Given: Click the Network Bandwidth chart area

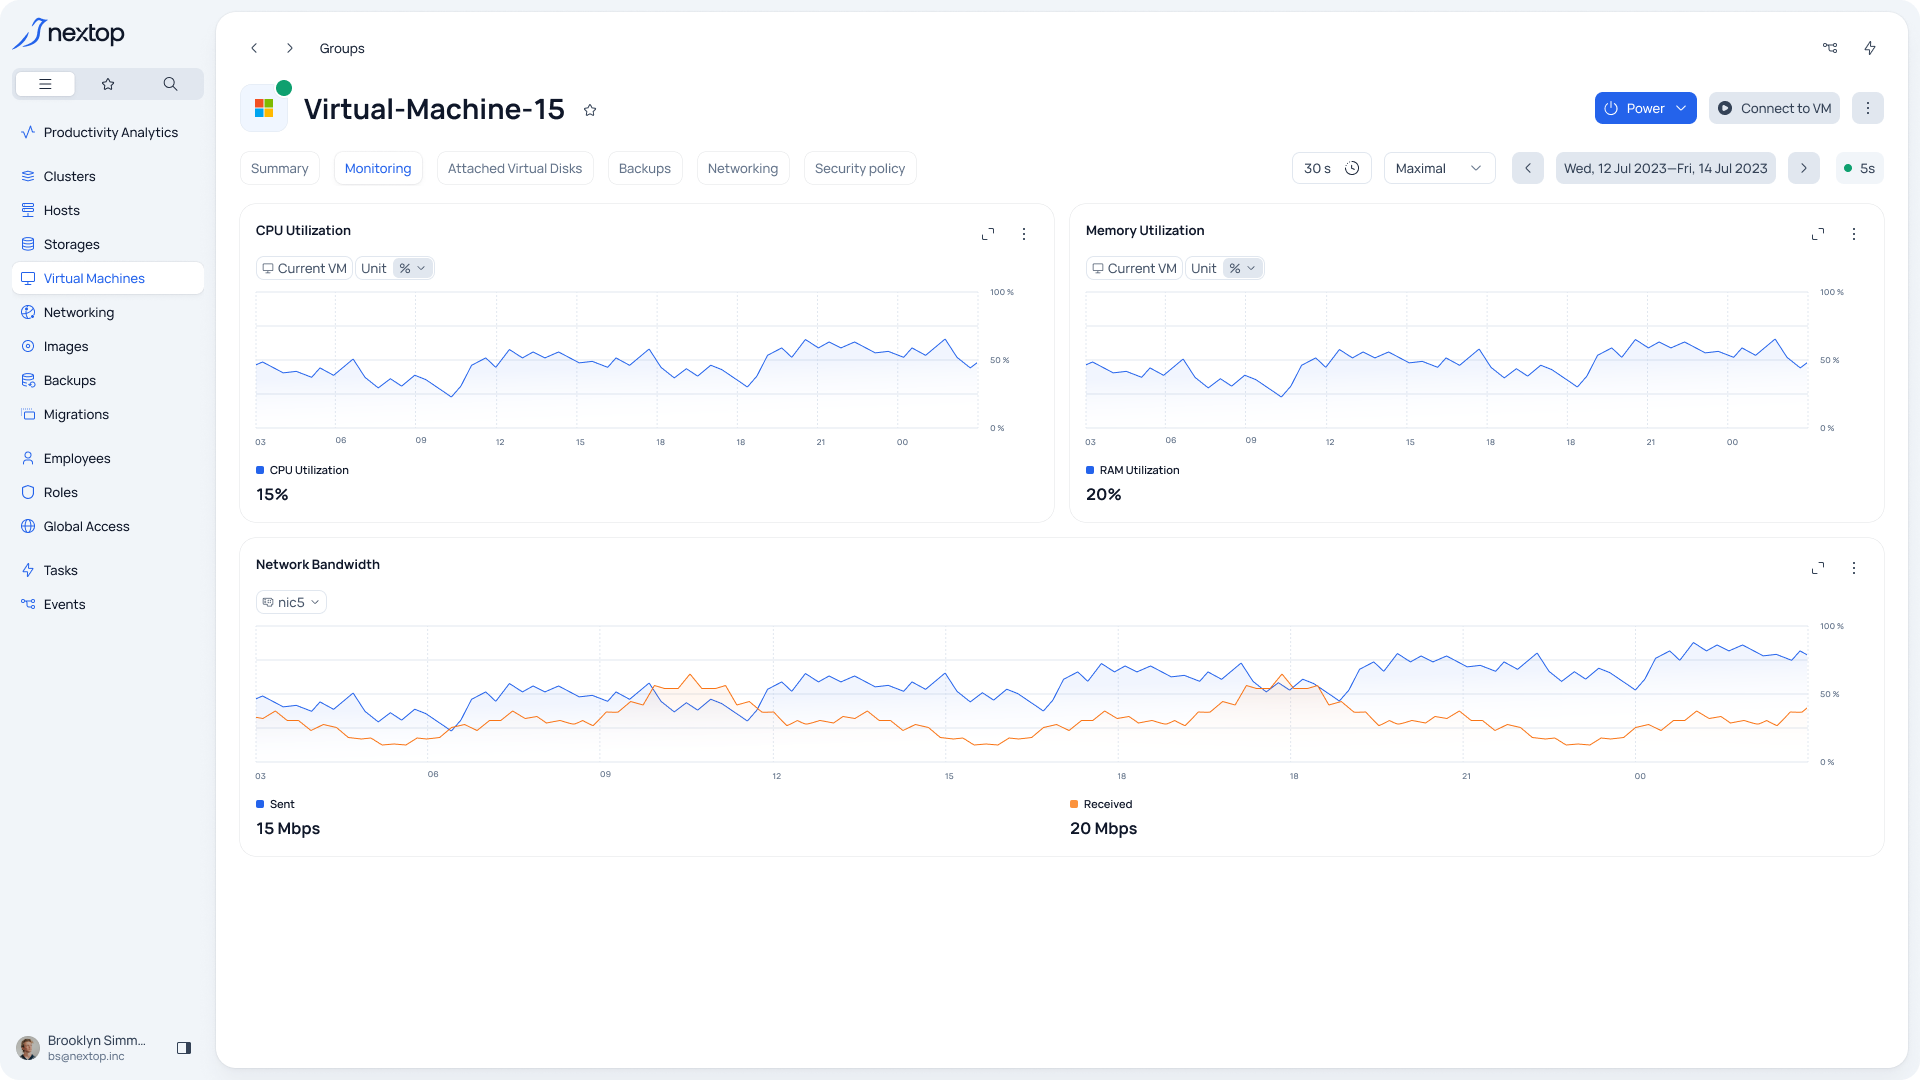Looking at the screenshot, I should click(x=1032, y=694).
